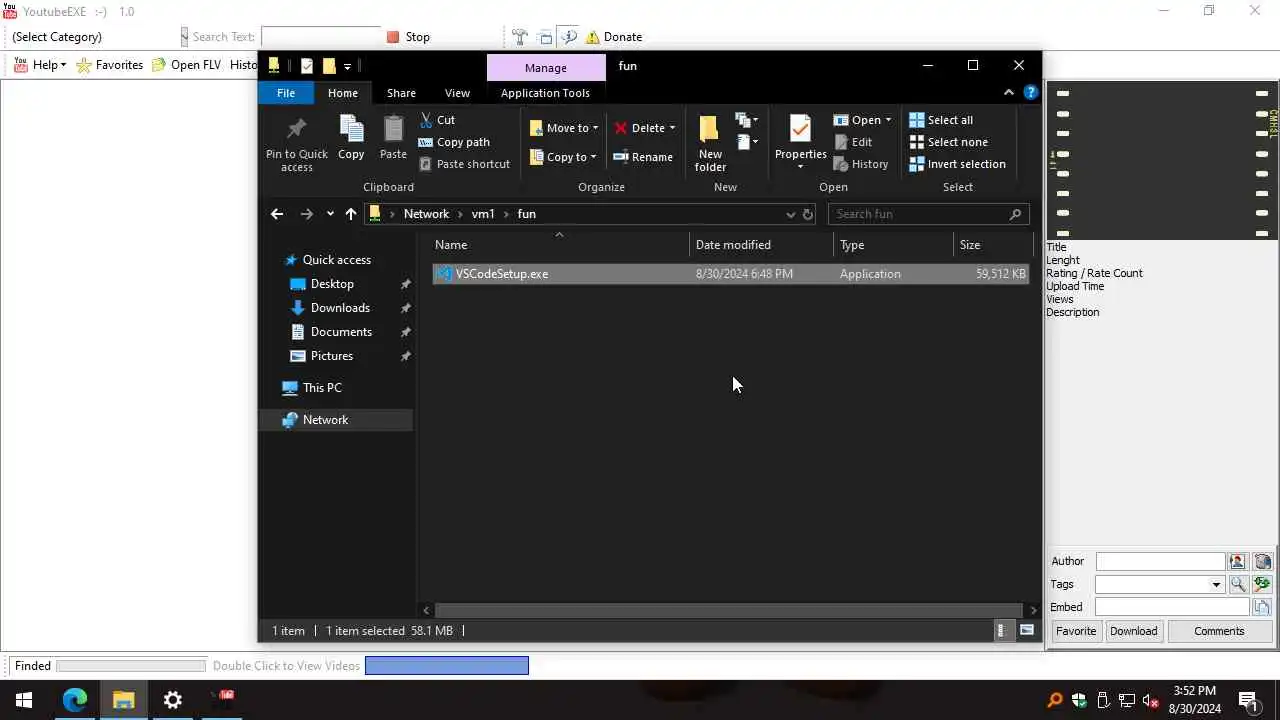Click the Favorite button in the YoutubeEXE panel

pos(1076,631)
